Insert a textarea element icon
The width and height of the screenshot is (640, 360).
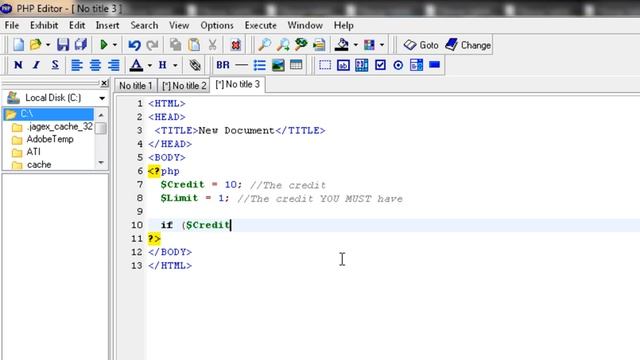coord(362,65)
